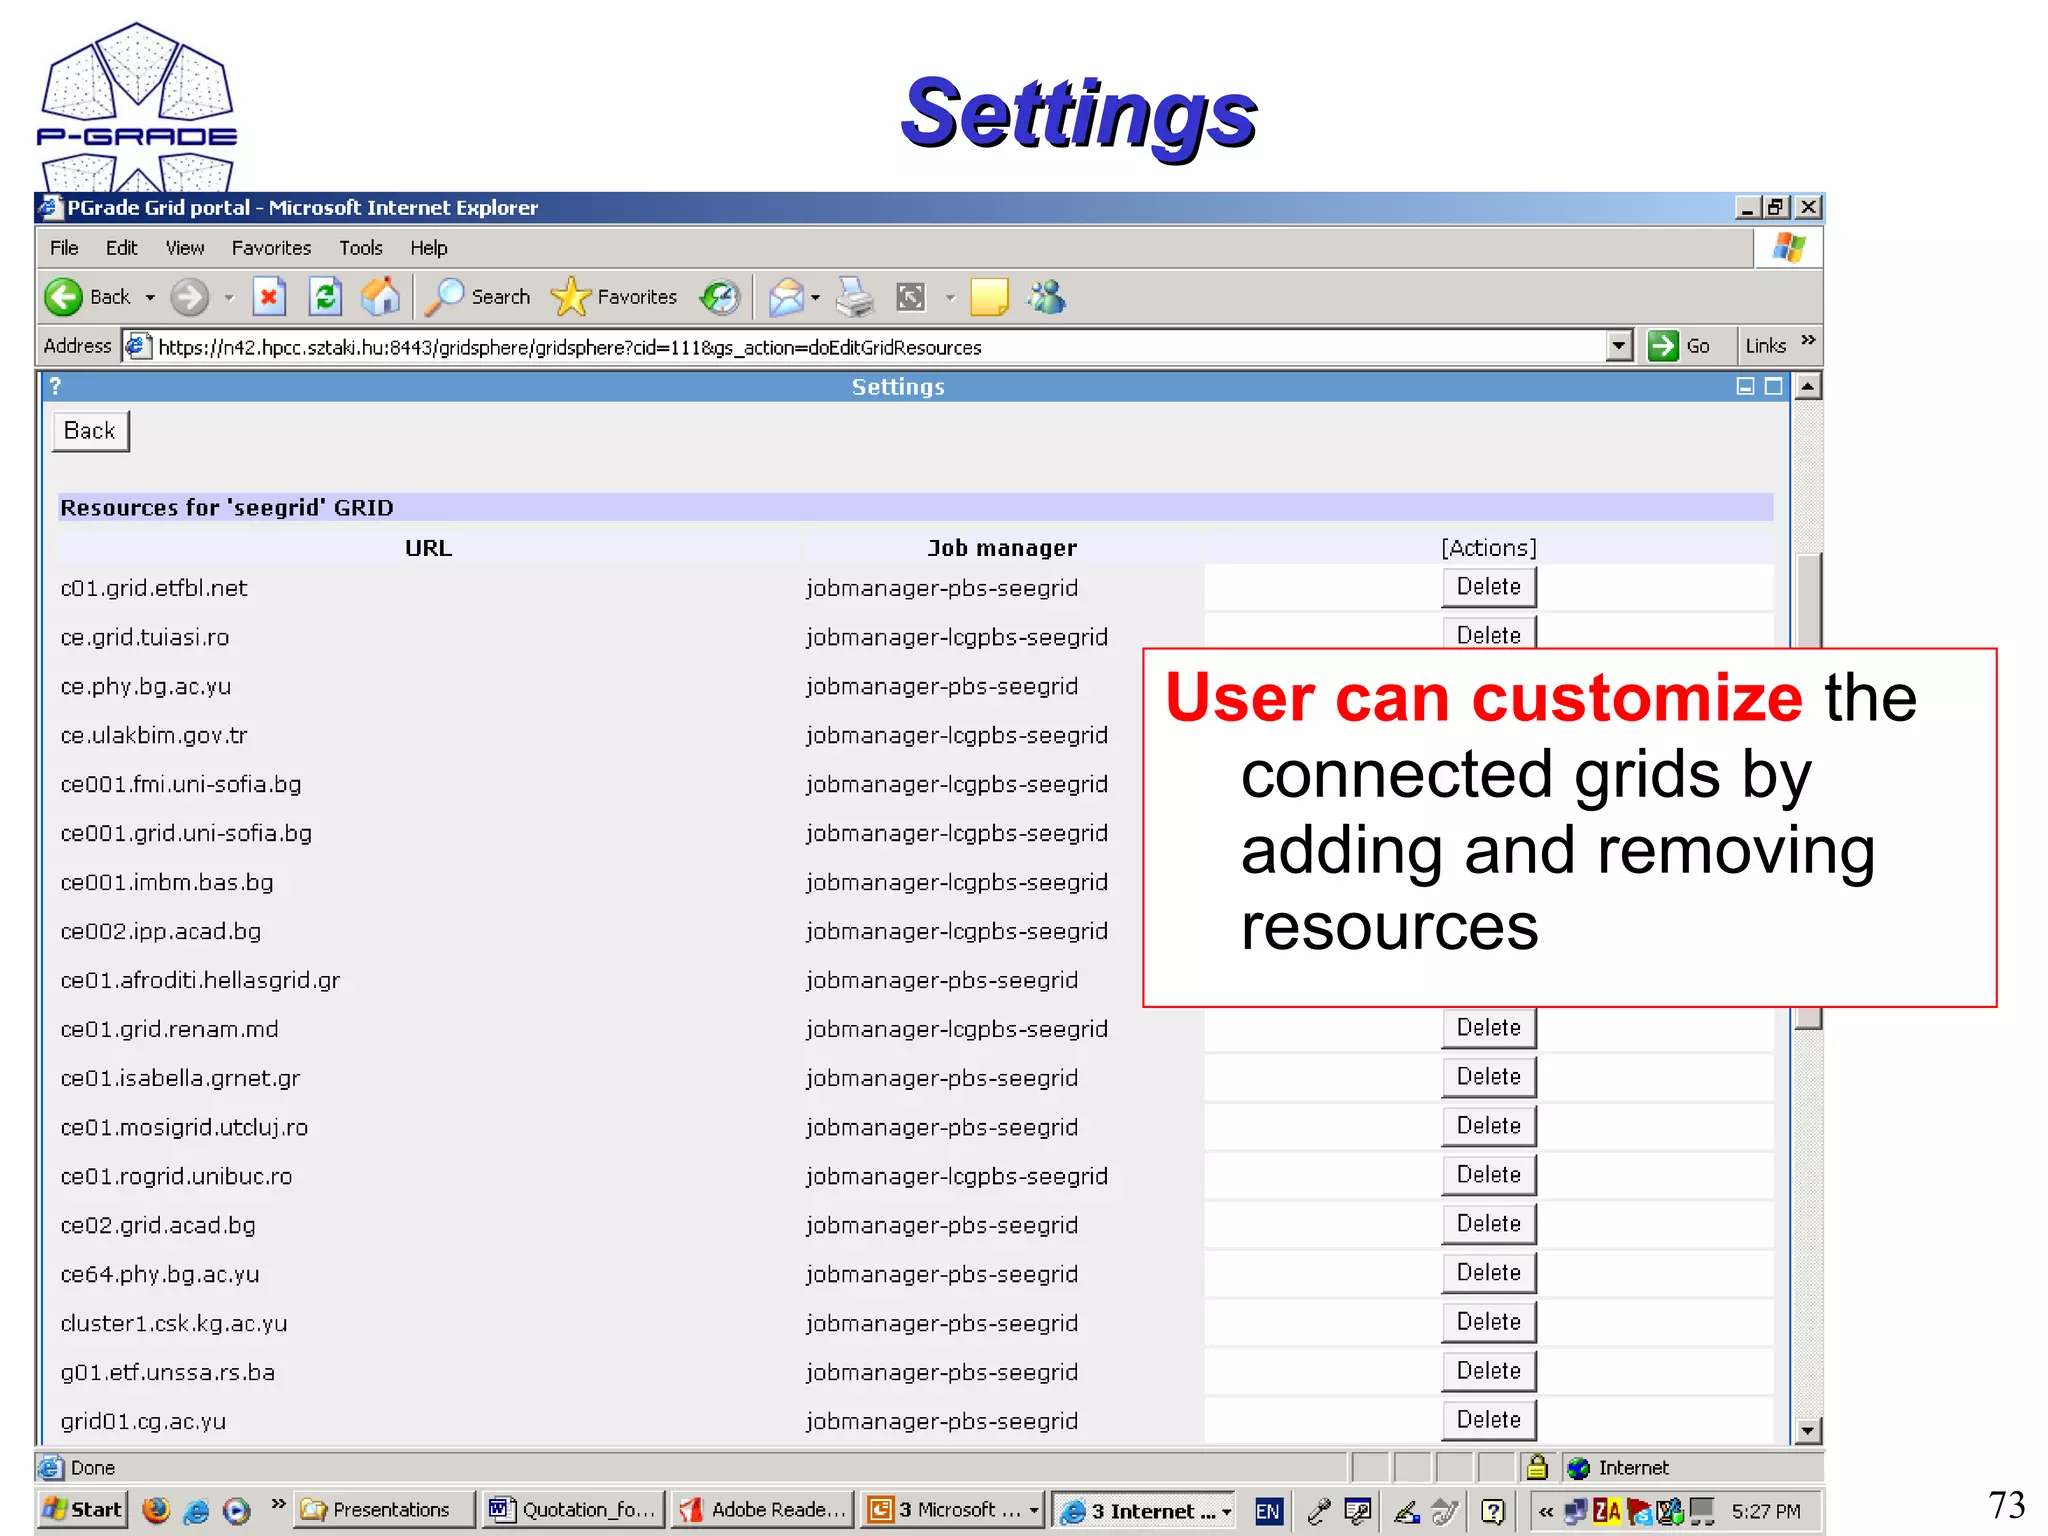The height and width of the screenshot is (1536, 2048).
Task: Open the Mail dropdown arrow
Action: (x=815, y=298)
